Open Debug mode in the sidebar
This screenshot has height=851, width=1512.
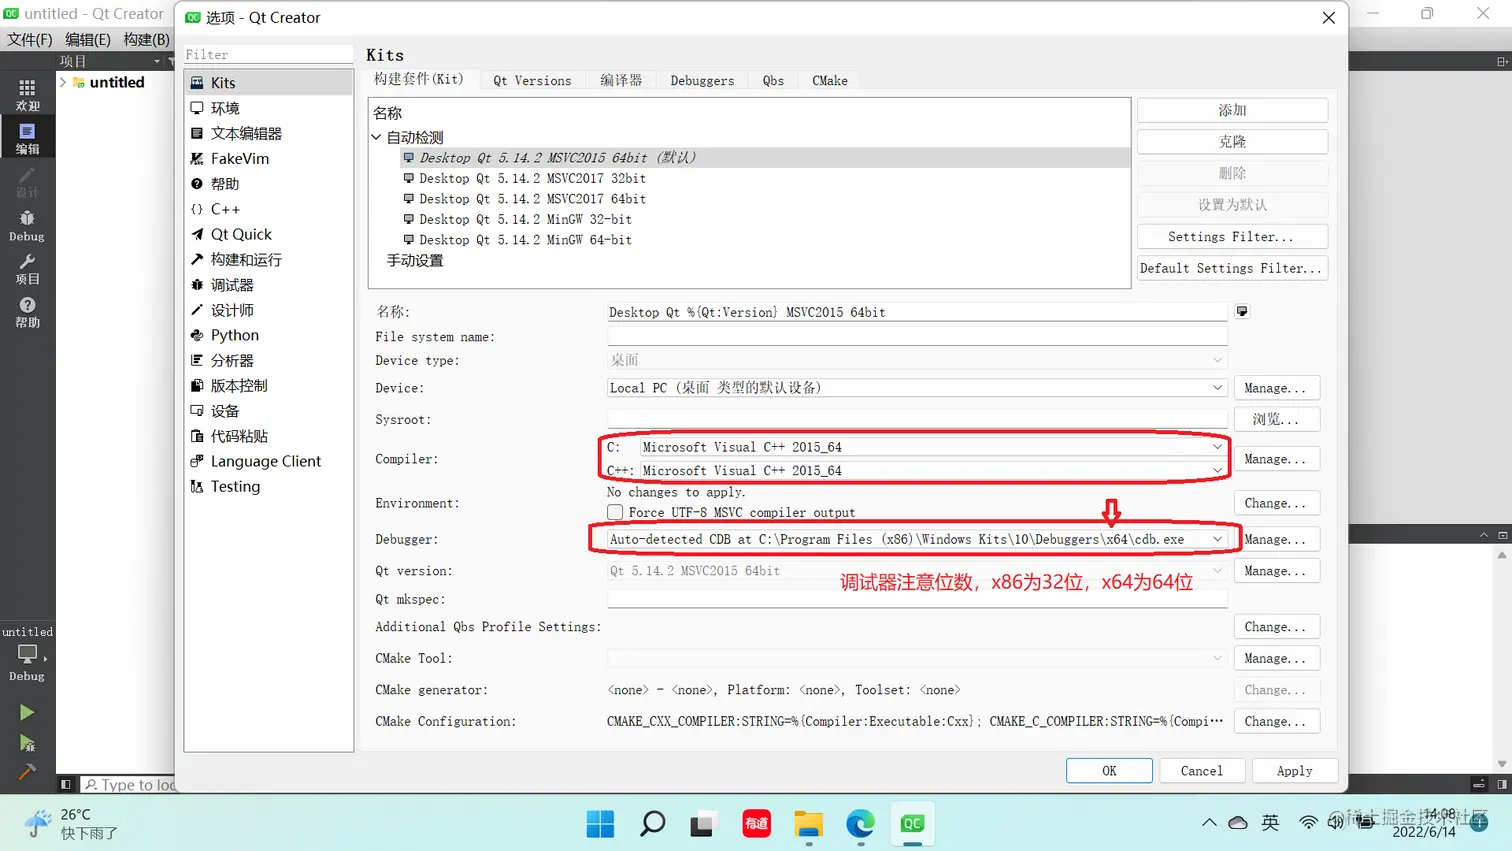pyautogui.click(x=27, y=226)
